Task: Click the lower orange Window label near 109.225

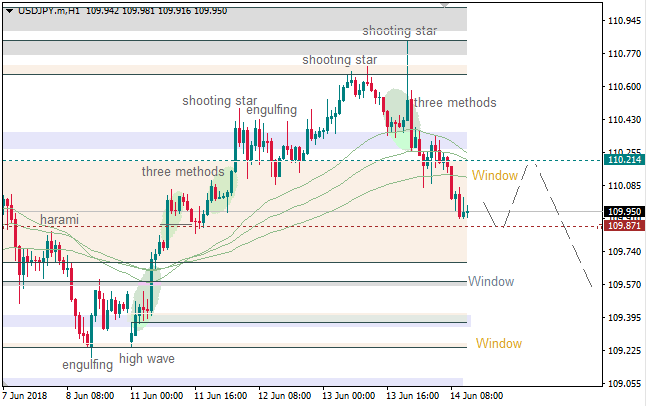Action: [x=498, y=344]
